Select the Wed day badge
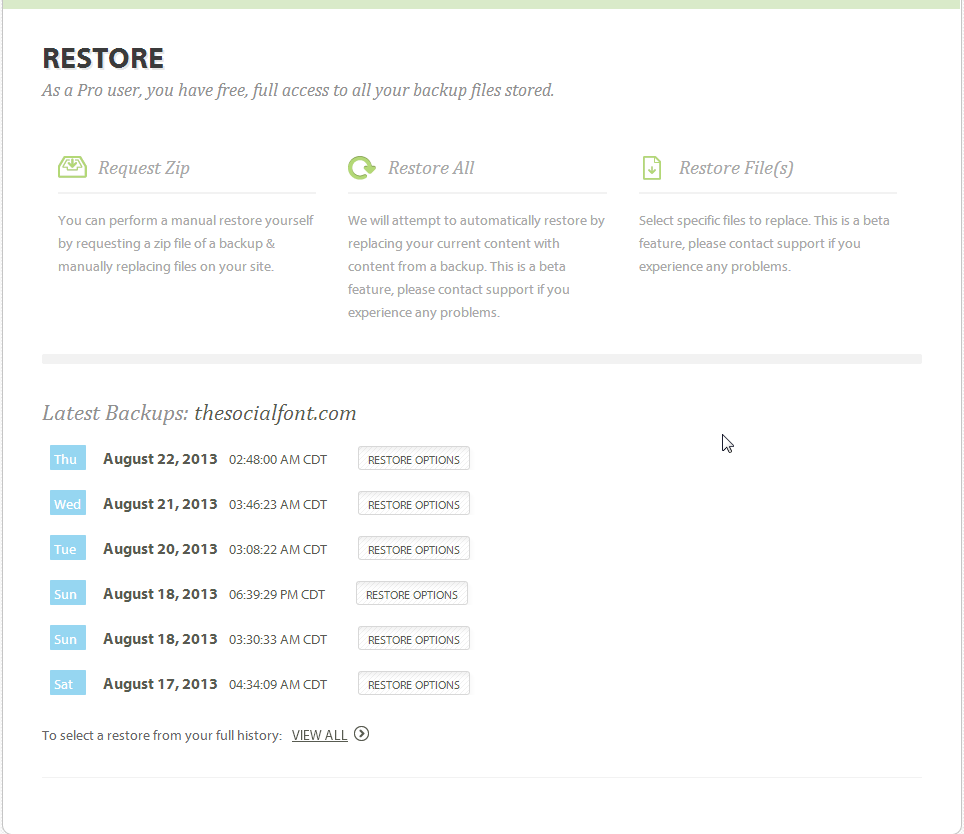964x834 pixels. point(68,503)
